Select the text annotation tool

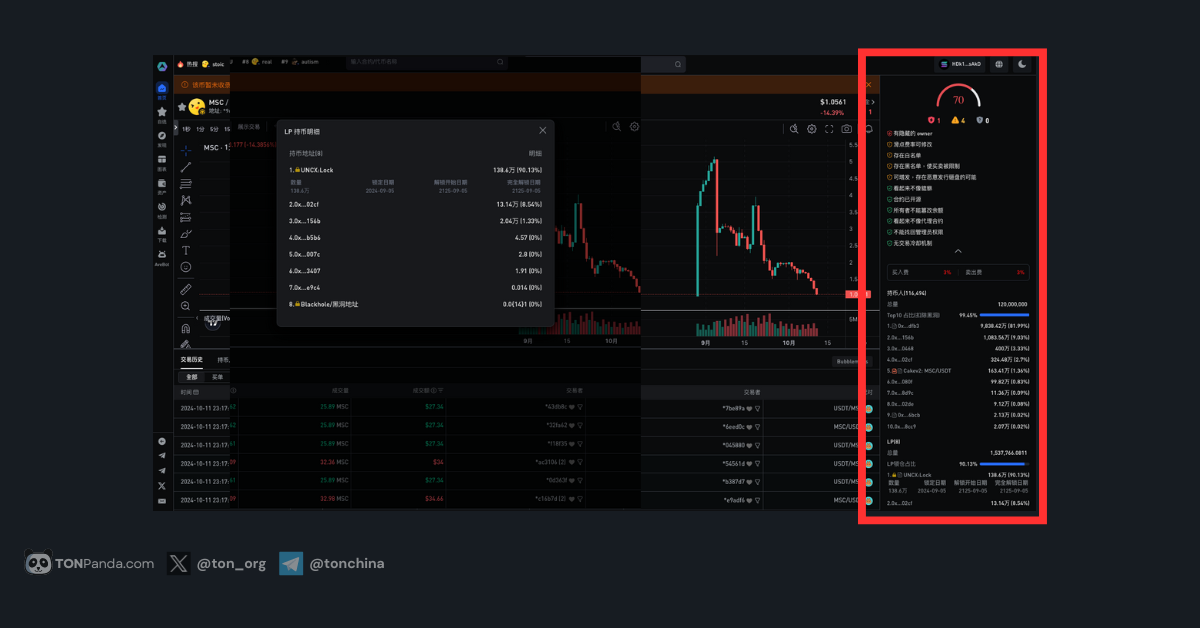coord(186,250)
